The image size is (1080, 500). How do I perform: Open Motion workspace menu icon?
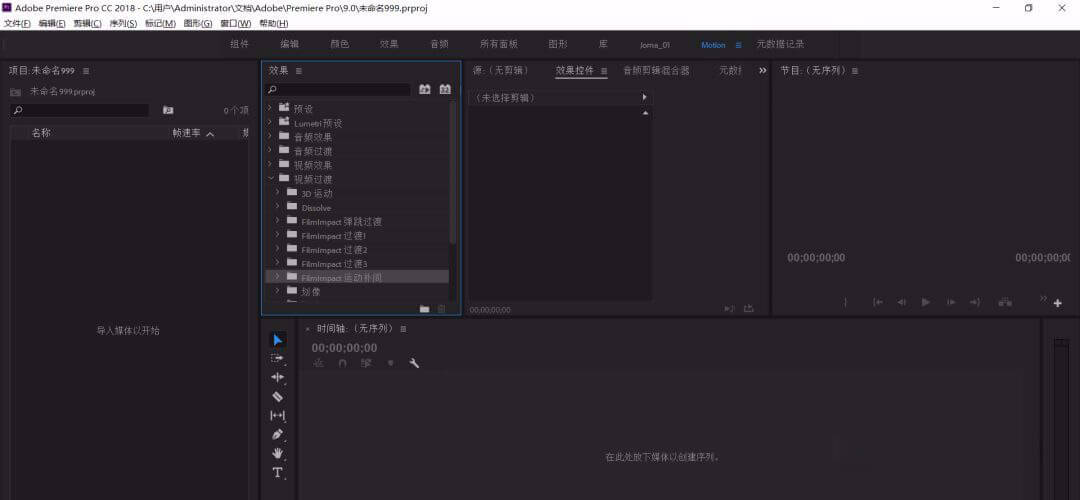(738, 45)
